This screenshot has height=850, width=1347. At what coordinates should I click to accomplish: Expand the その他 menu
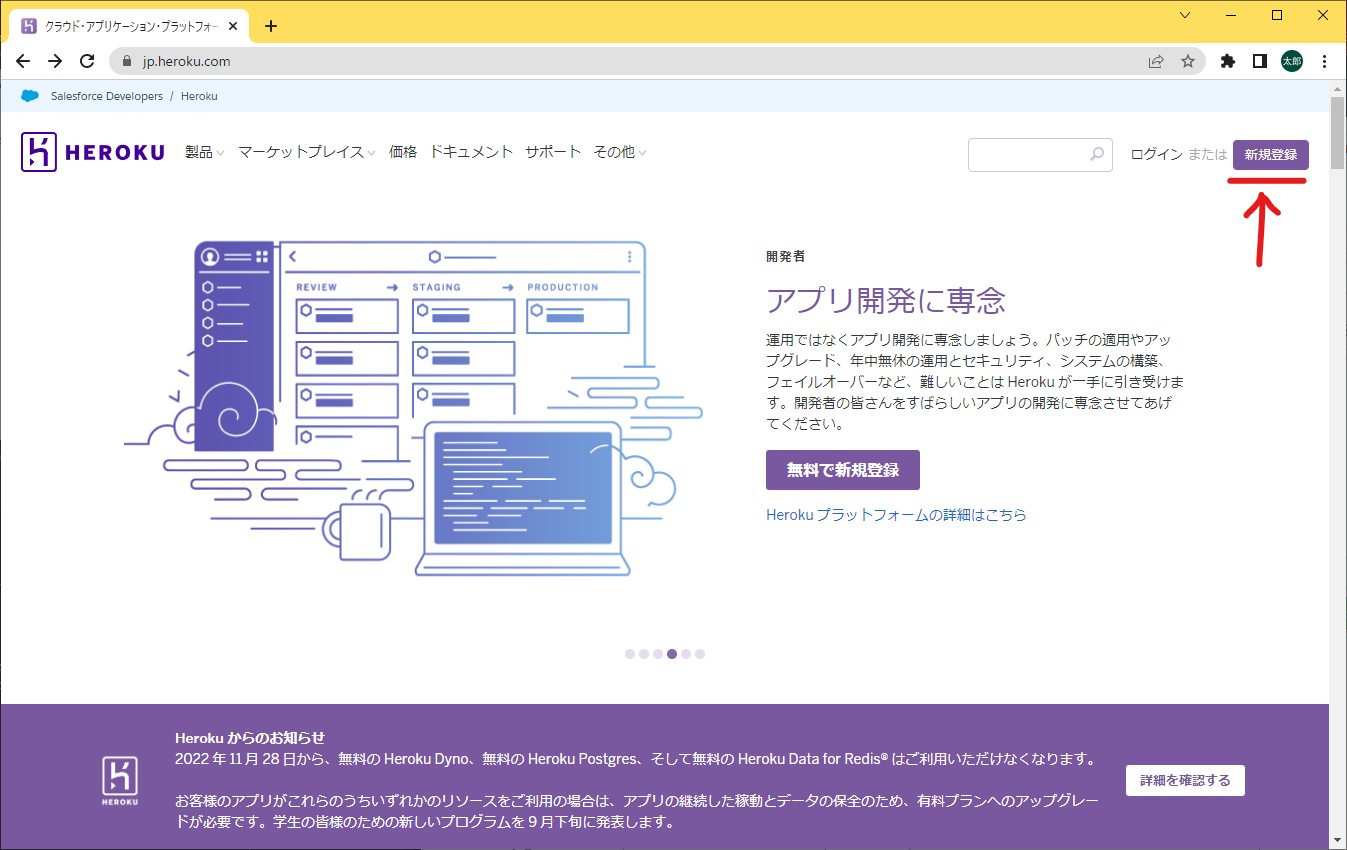pyautogui.click(x=620, y=152)
